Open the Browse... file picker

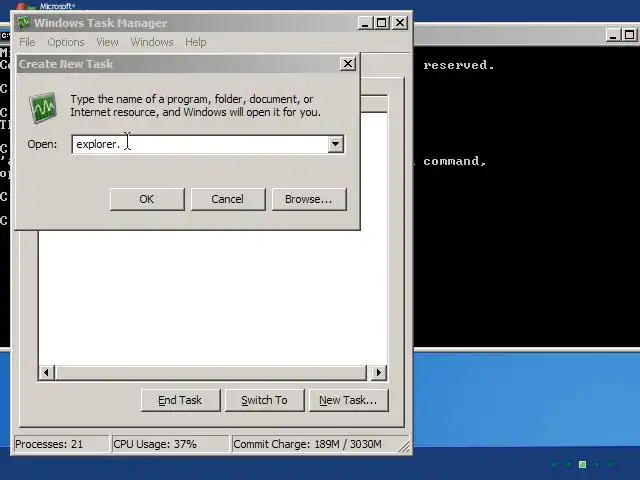click(x=309, y=199)
